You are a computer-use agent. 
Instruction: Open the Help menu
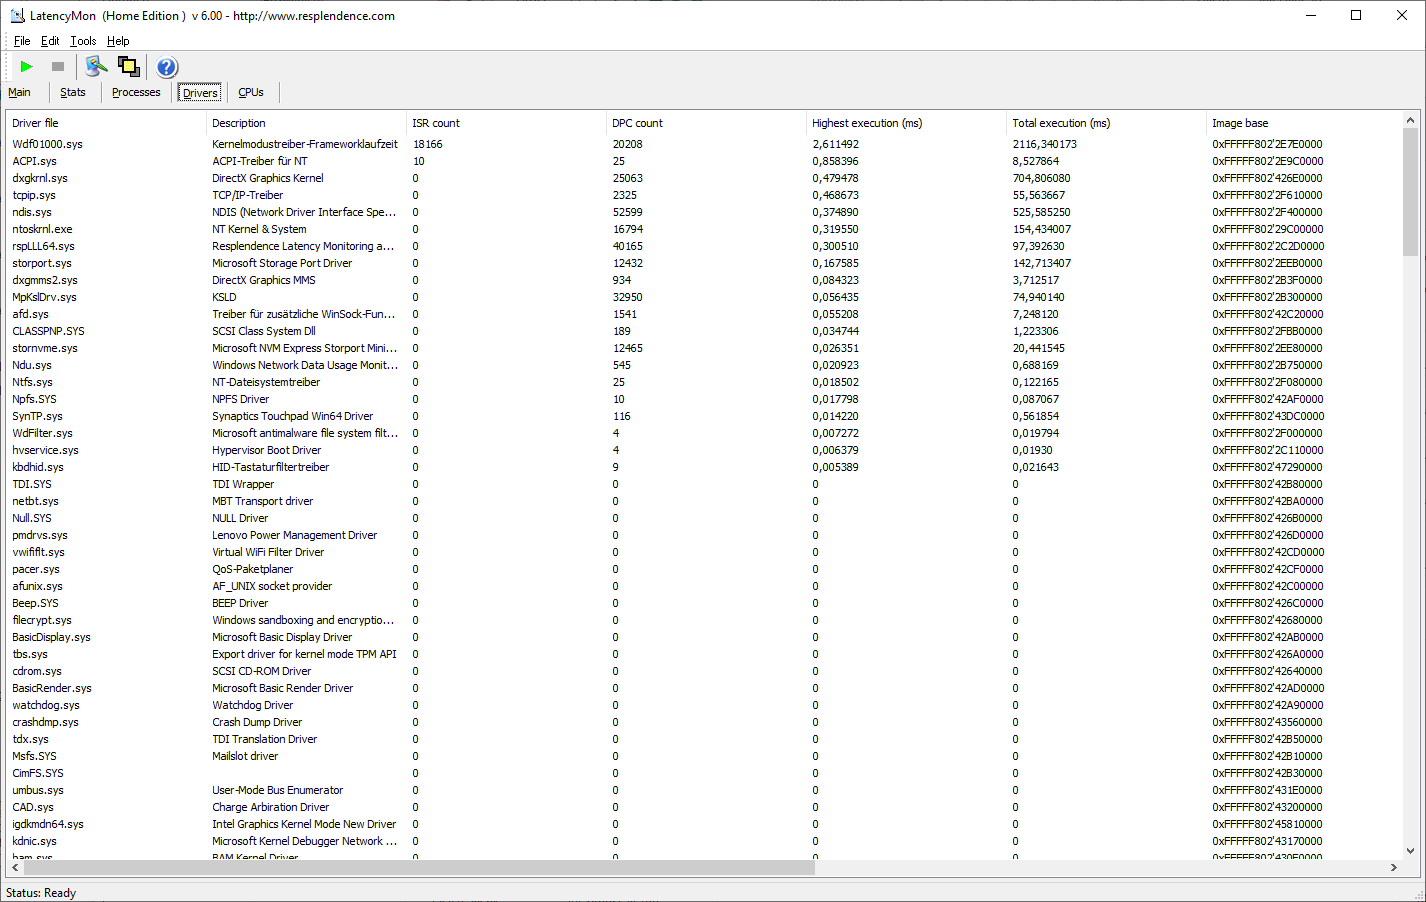pyautogui.click(x=118, y=41)
